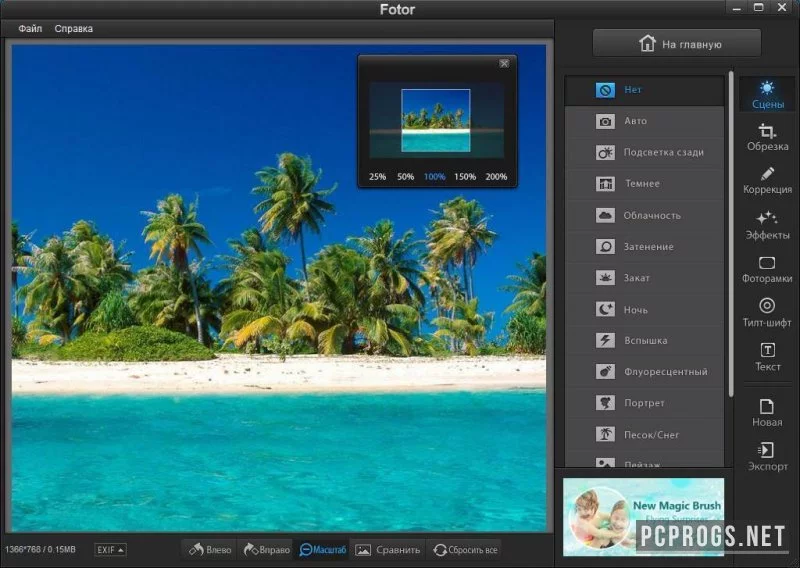Select the 'Портрет' scene icon

[605, 403]
